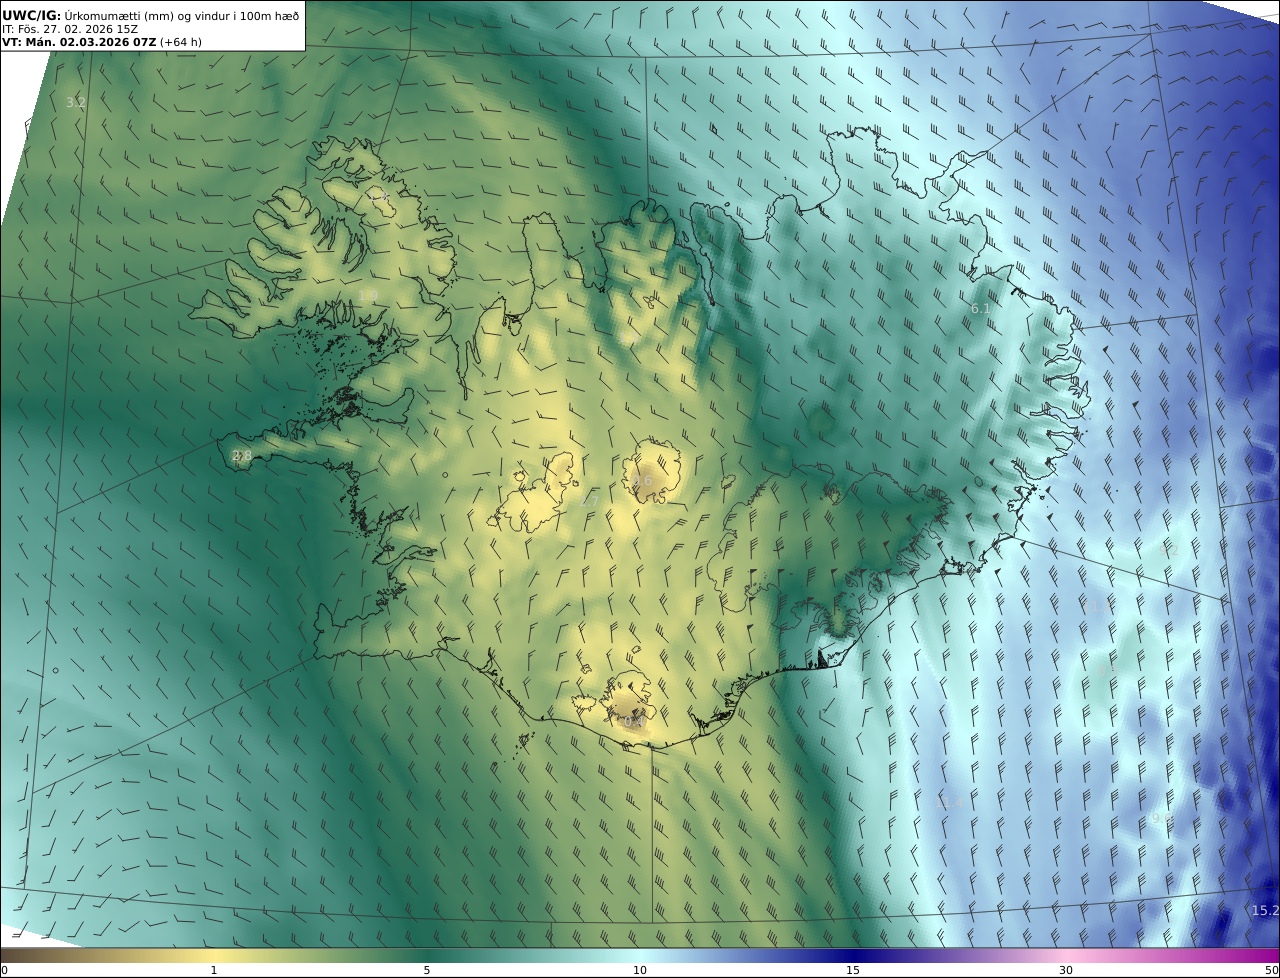Viewport: 1280px width, 978px height.
Task: Click the "50" tick on the colorbar
Action: coord(1271,970)
